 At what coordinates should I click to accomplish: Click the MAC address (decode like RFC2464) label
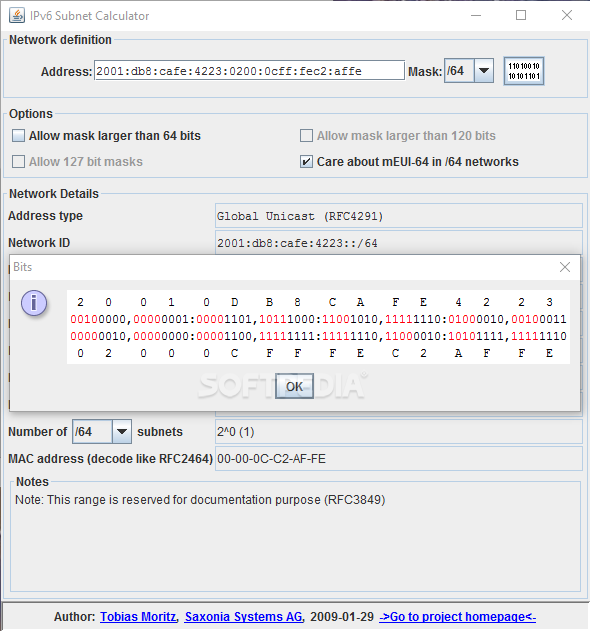pos(110,458)
